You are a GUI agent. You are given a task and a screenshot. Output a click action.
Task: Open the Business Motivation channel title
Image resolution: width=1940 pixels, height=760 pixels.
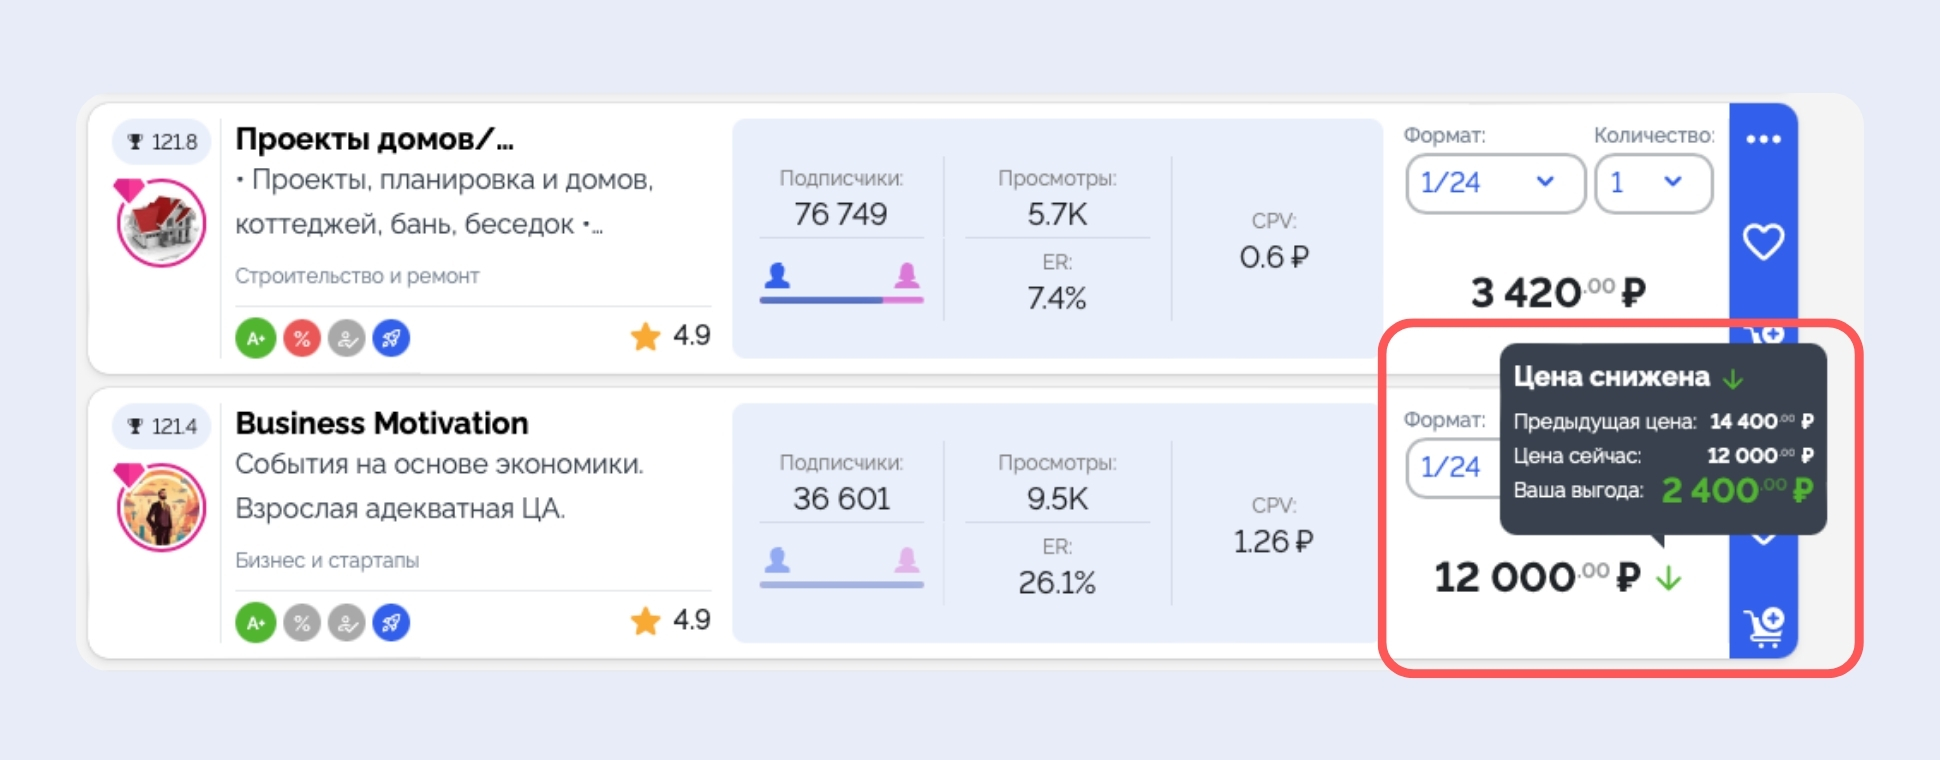tap(381, 423)
